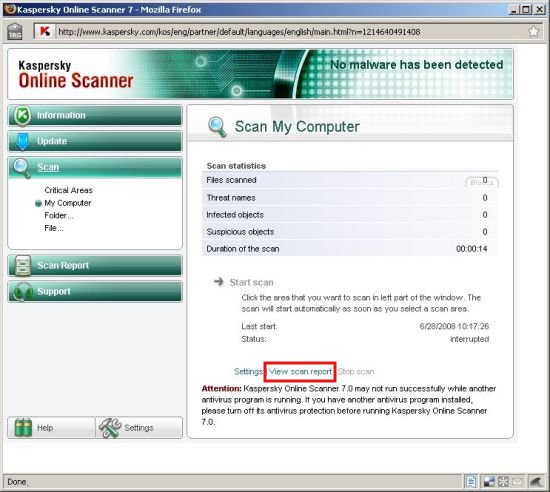Image resolution: width=550 pixels, height=492 pixels.
Task: Open the Update section
Action: click(x=95, y=141)
